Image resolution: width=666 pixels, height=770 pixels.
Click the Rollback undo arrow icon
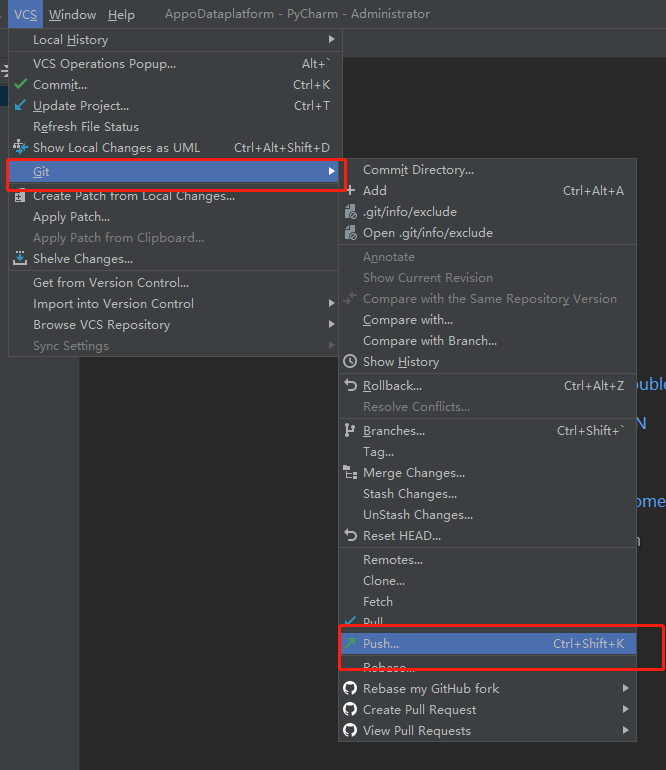tap(350, 385)
